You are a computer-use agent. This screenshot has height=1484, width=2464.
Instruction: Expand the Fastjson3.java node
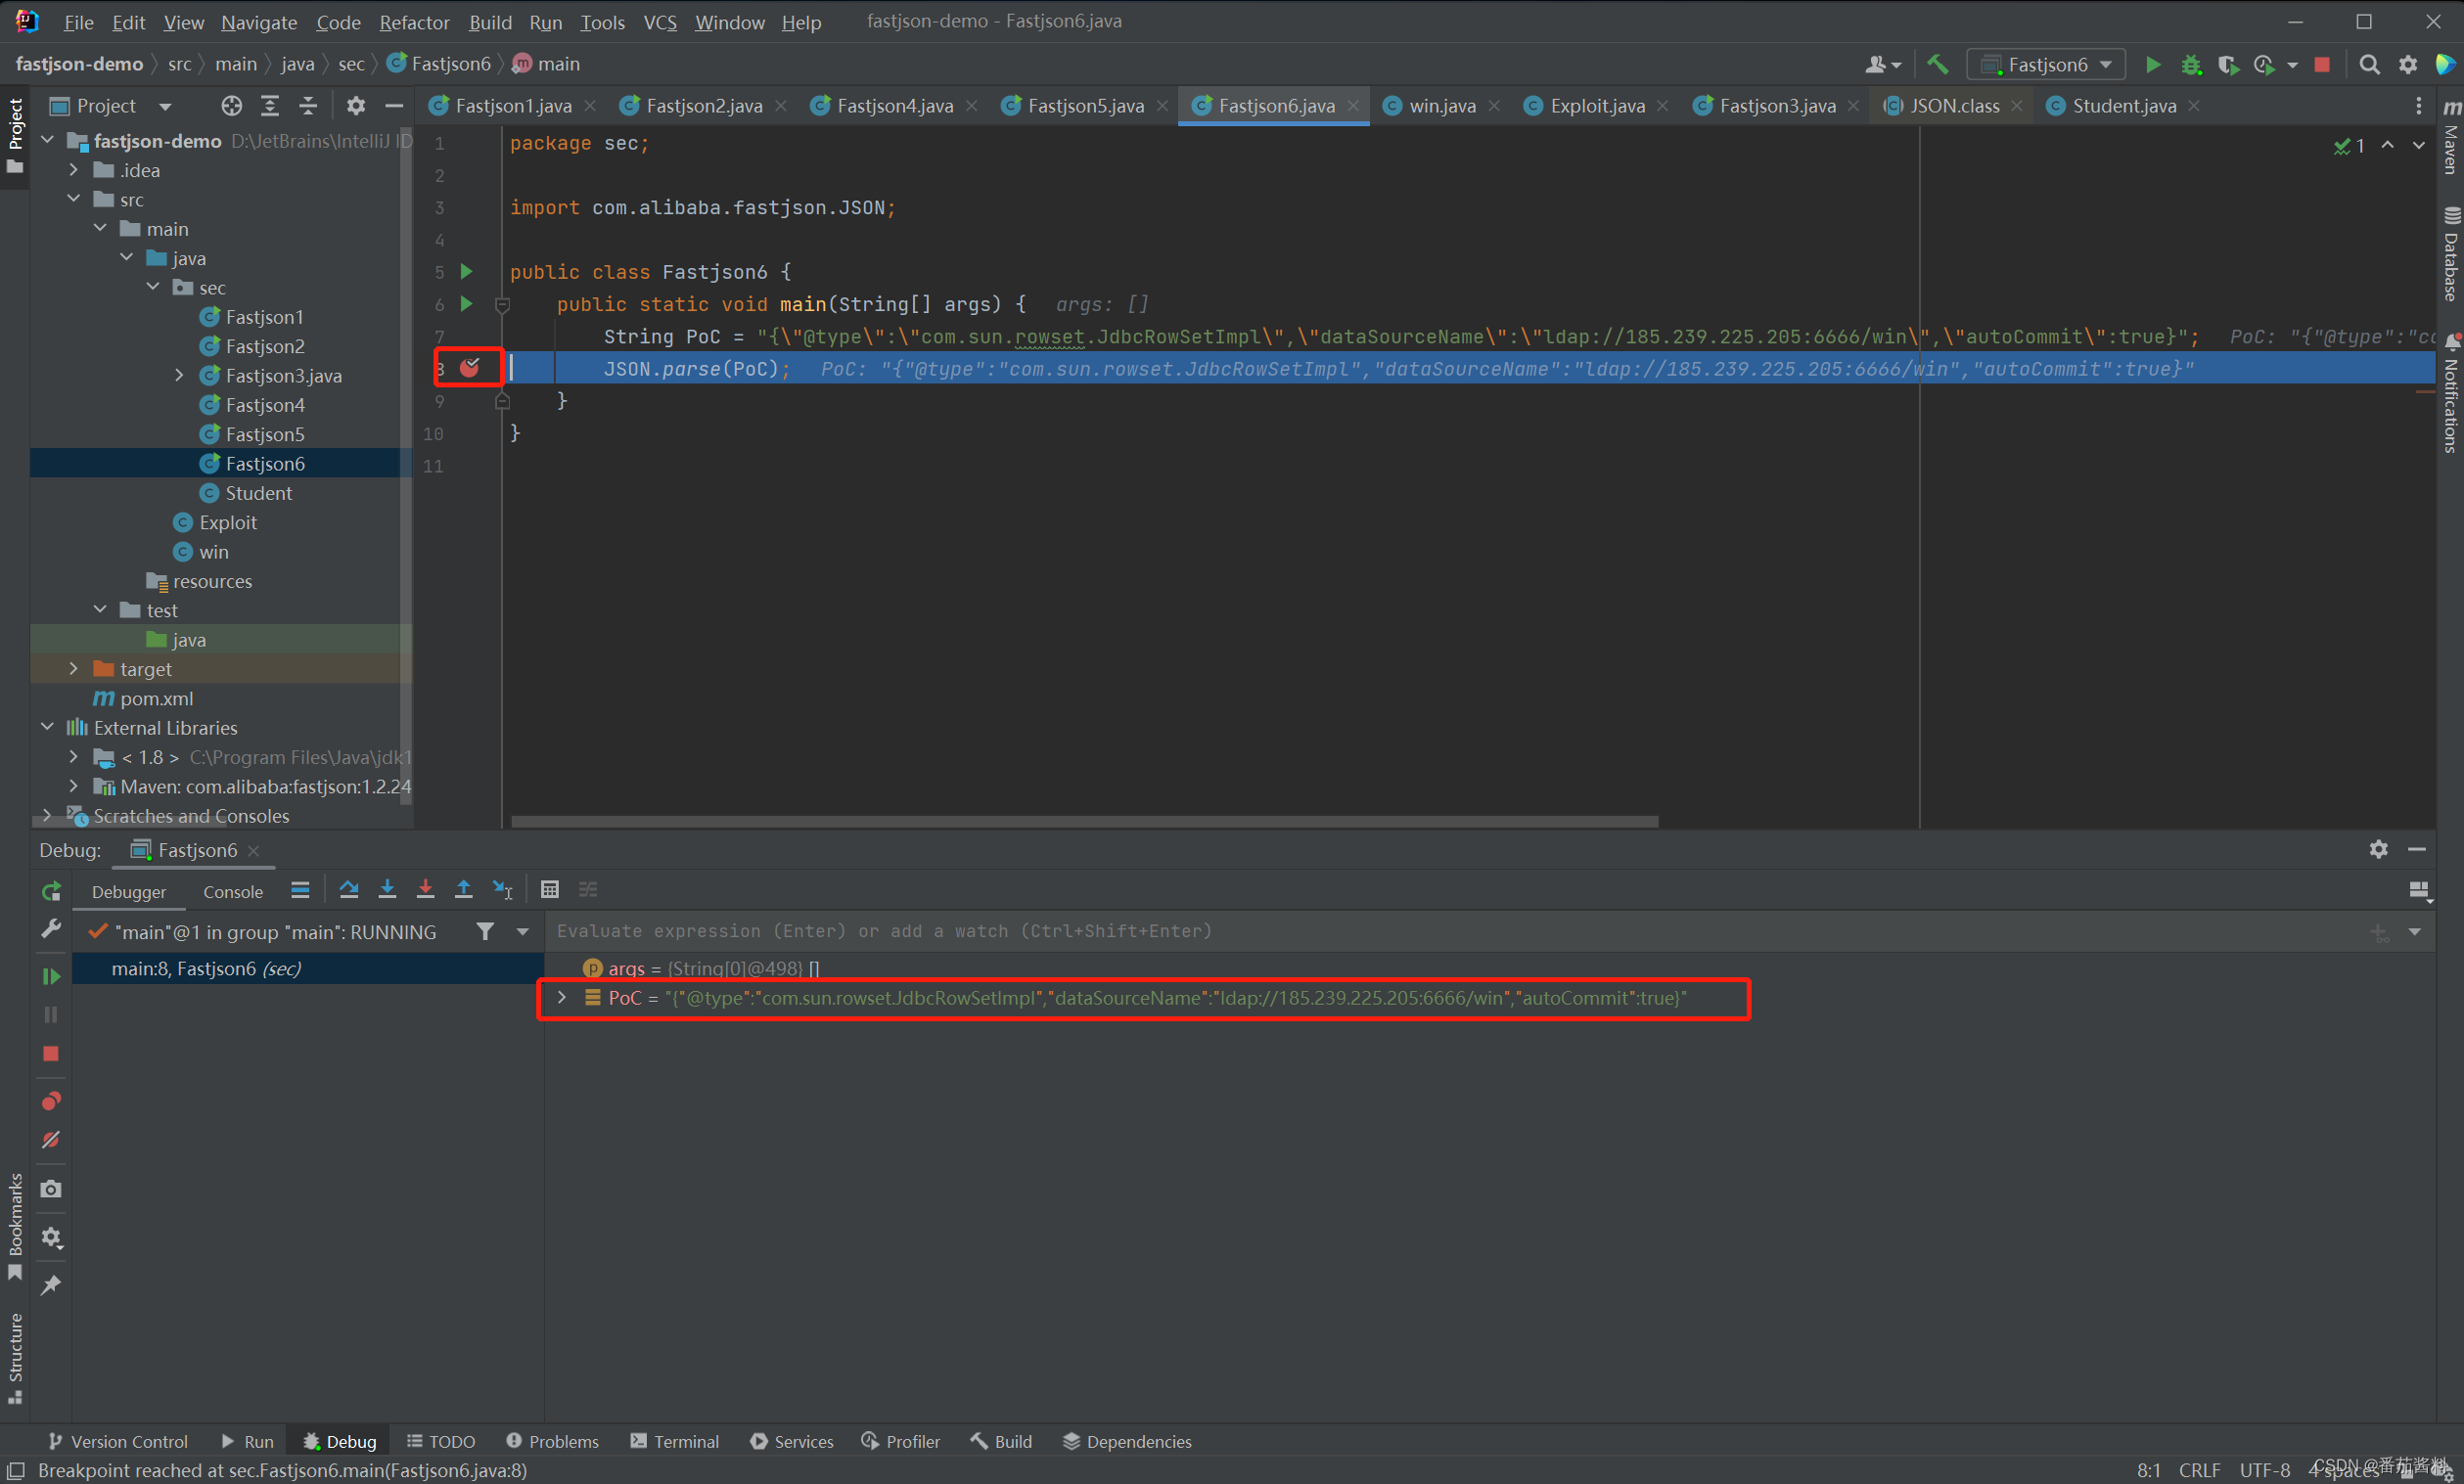[179, 375]
